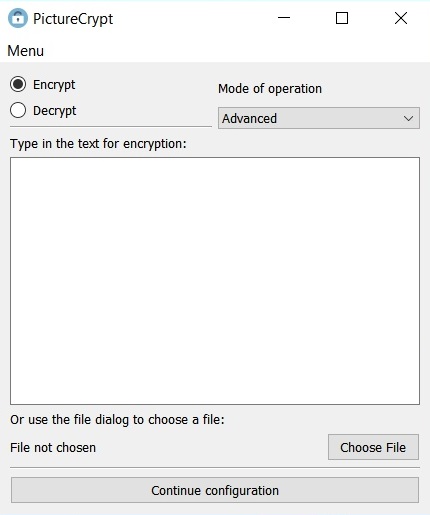Maximize the PictureCrypt window
Viewport: 430px width, 515px height.
coord(342,18)
